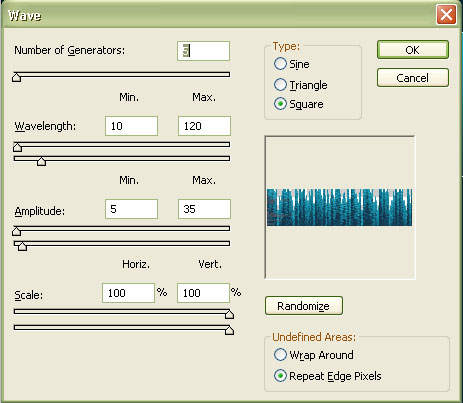Click the horizontal Scale slider handle
463x403 pixels.
point(229,314)
